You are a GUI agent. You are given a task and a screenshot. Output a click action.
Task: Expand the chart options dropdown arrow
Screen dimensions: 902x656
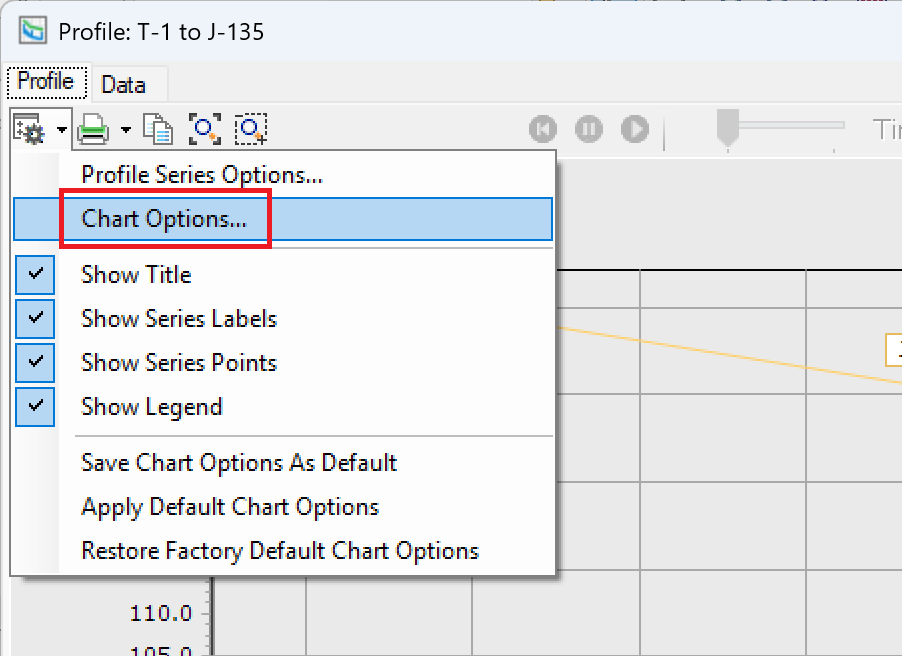[62, 130]
